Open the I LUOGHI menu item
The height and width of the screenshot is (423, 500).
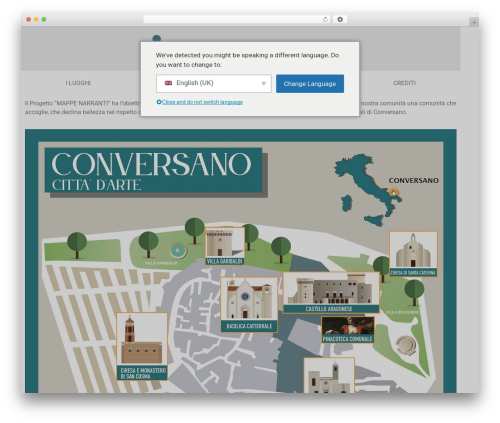(x=78, y=83)
